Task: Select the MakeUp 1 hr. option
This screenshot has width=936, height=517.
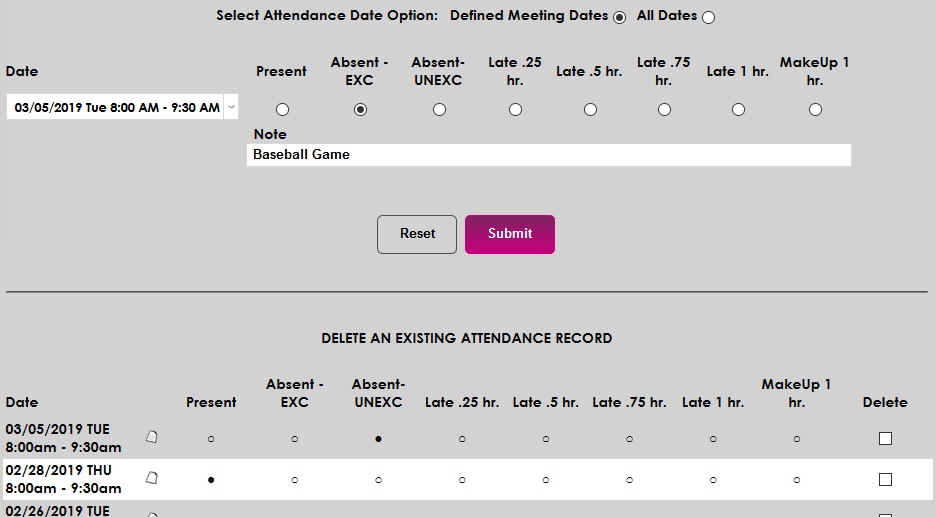Action: (815, 109)
